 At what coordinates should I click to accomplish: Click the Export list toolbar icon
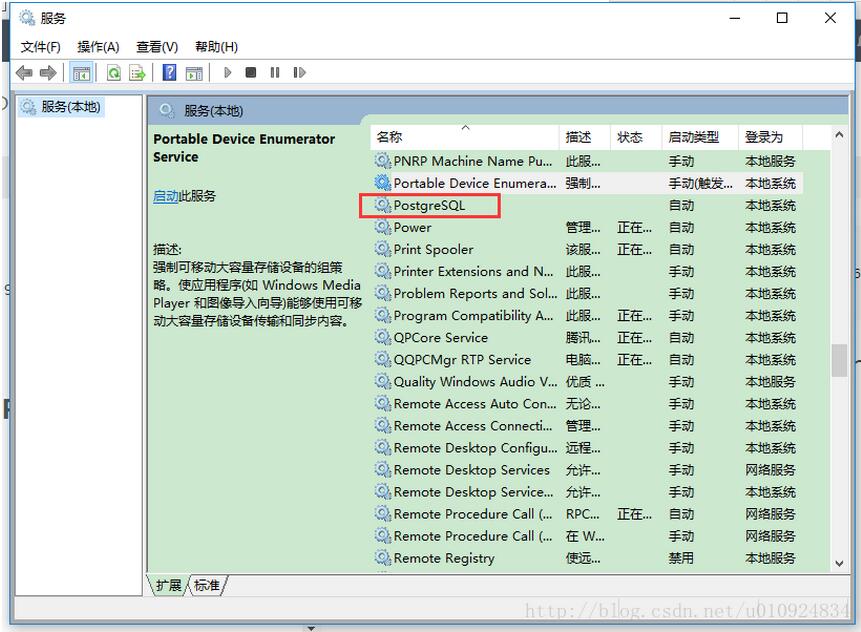137,73
